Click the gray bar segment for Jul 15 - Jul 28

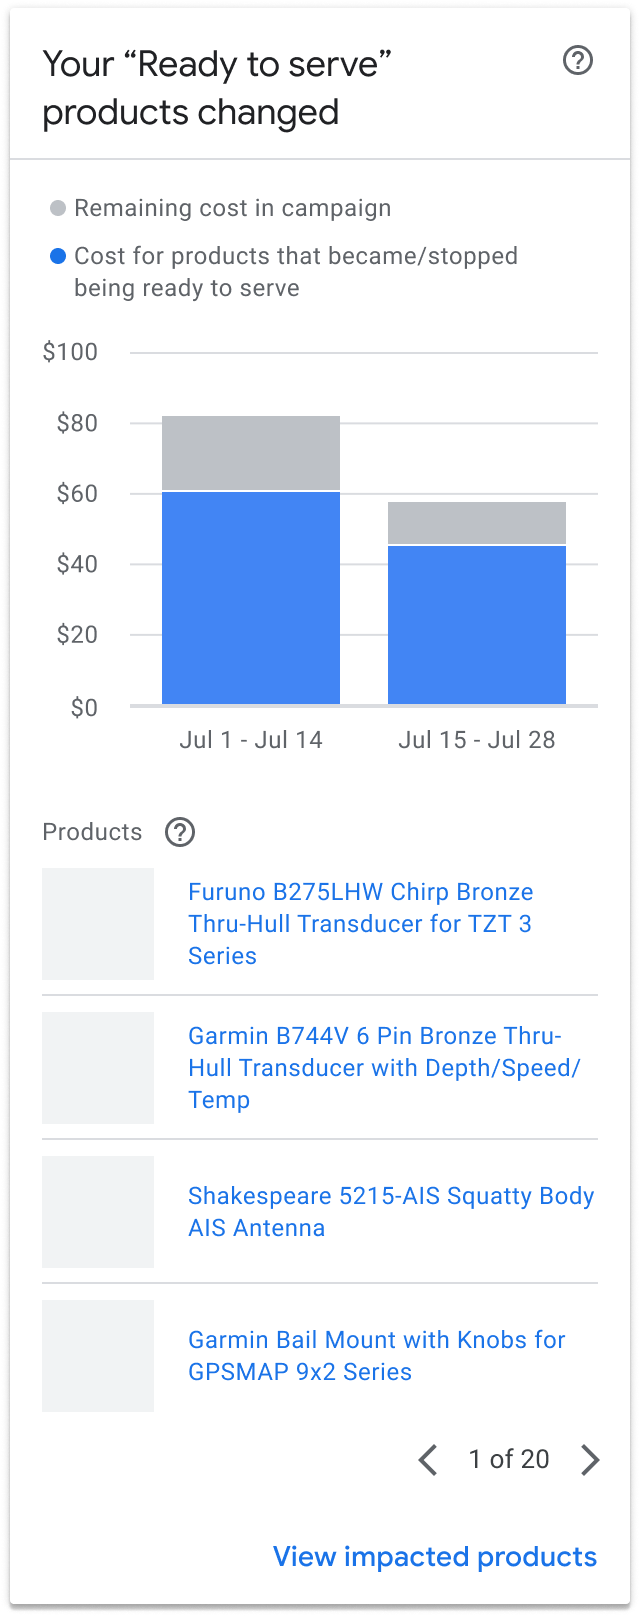tap(477, 523)
